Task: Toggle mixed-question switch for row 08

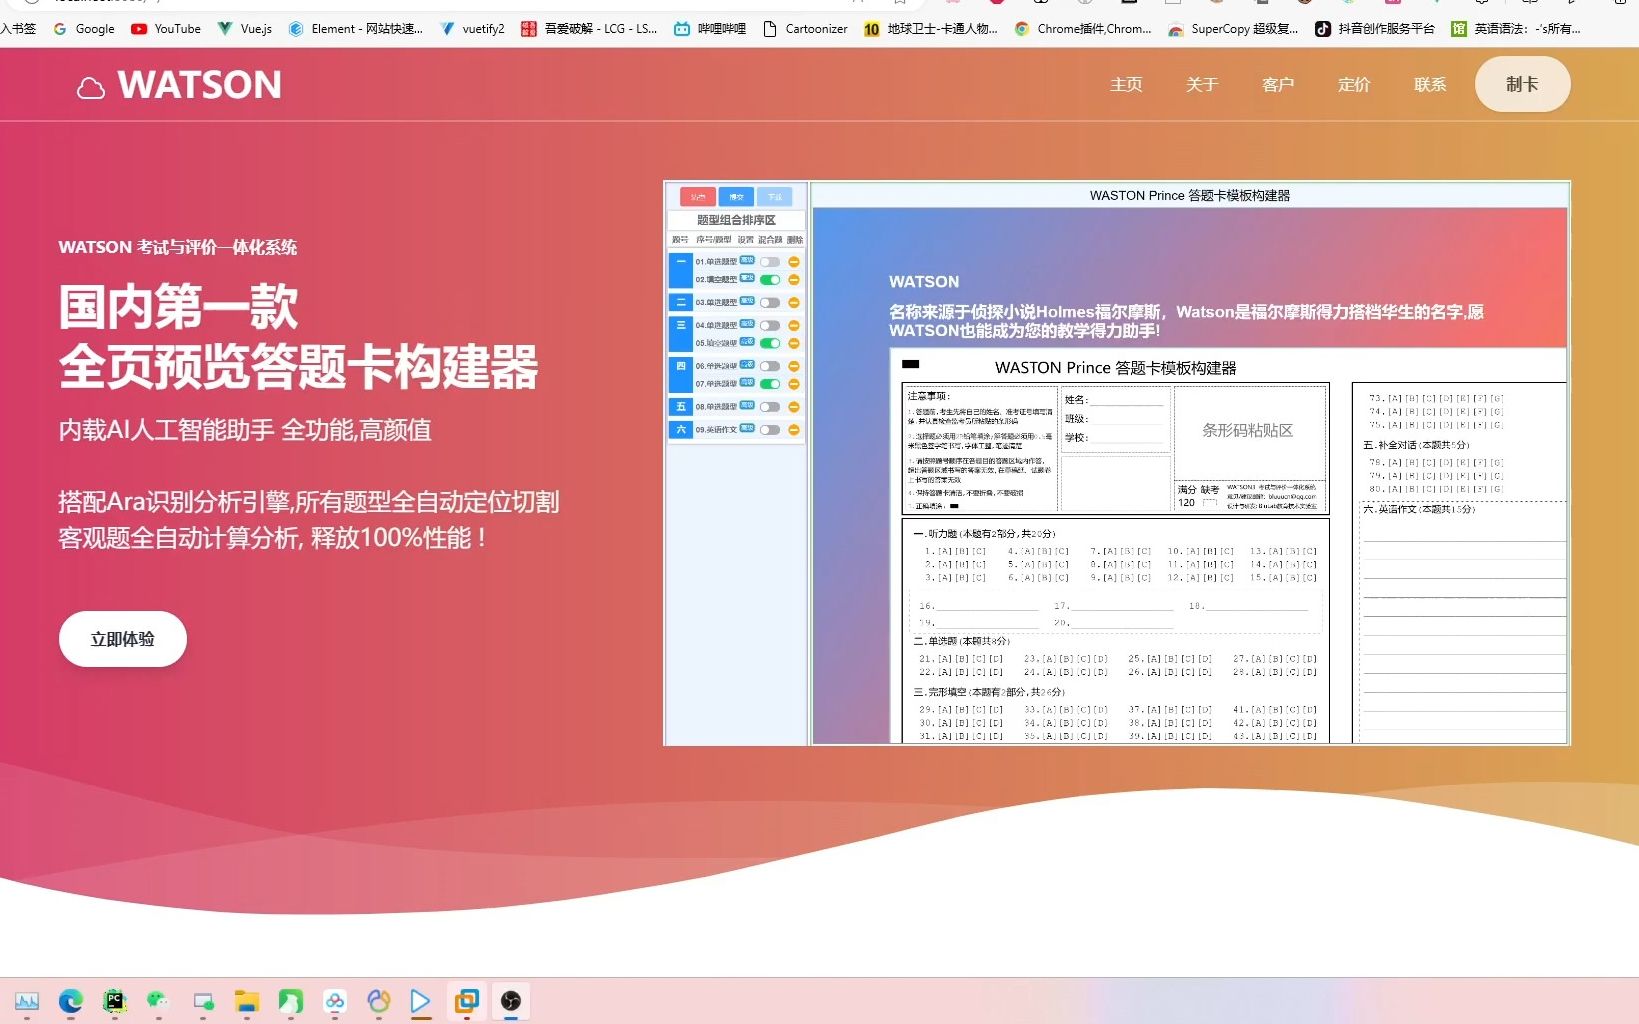Action: click(x=770, y=407)
